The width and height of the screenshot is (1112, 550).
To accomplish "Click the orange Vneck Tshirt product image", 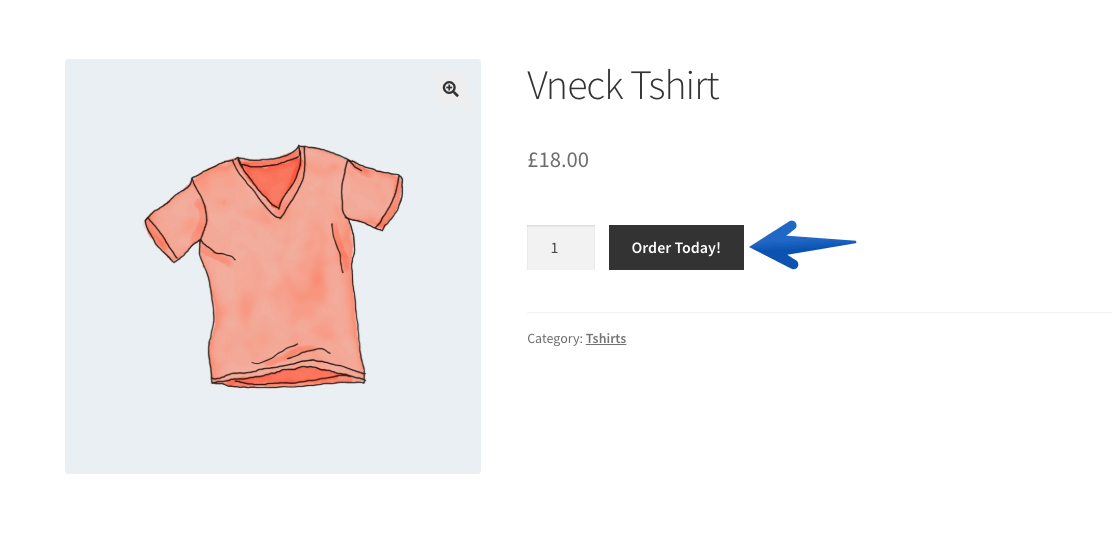I will tap(273, 266).
